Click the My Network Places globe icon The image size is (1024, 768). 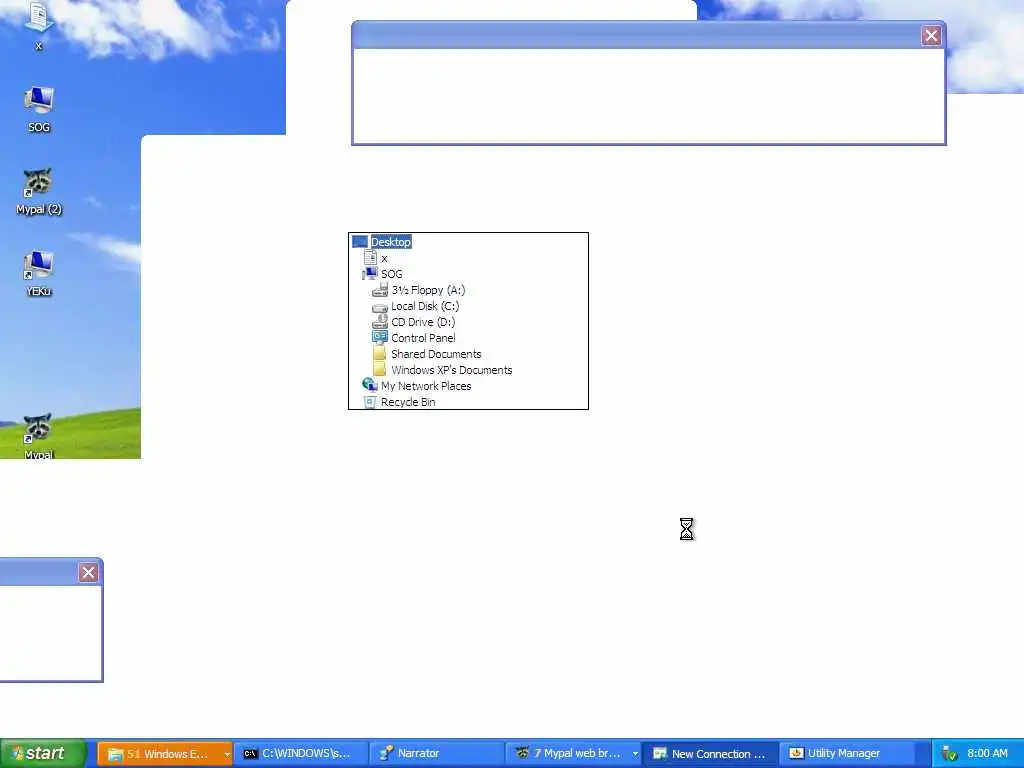click(x=370, y=385)
